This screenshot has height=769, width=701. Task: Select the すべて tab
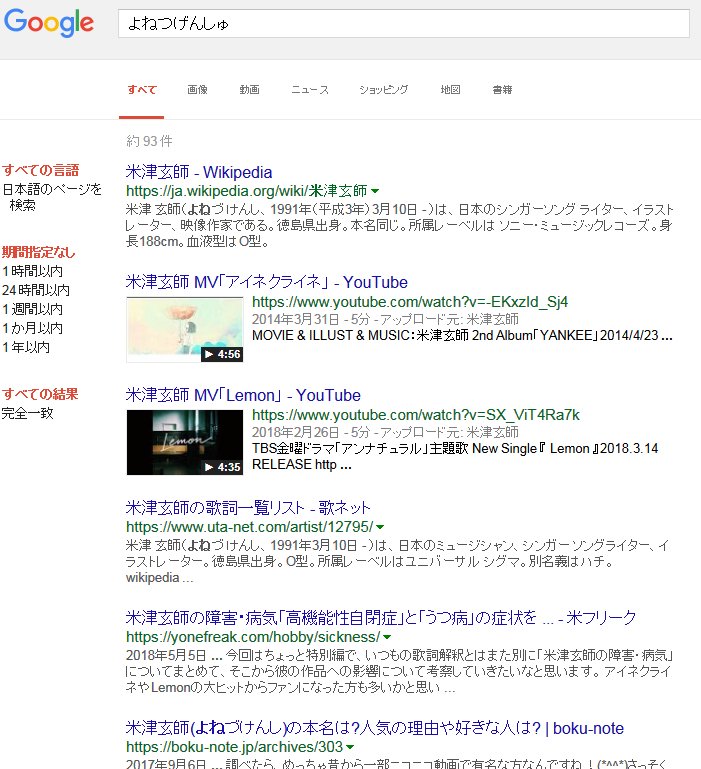tap(142, 90)
